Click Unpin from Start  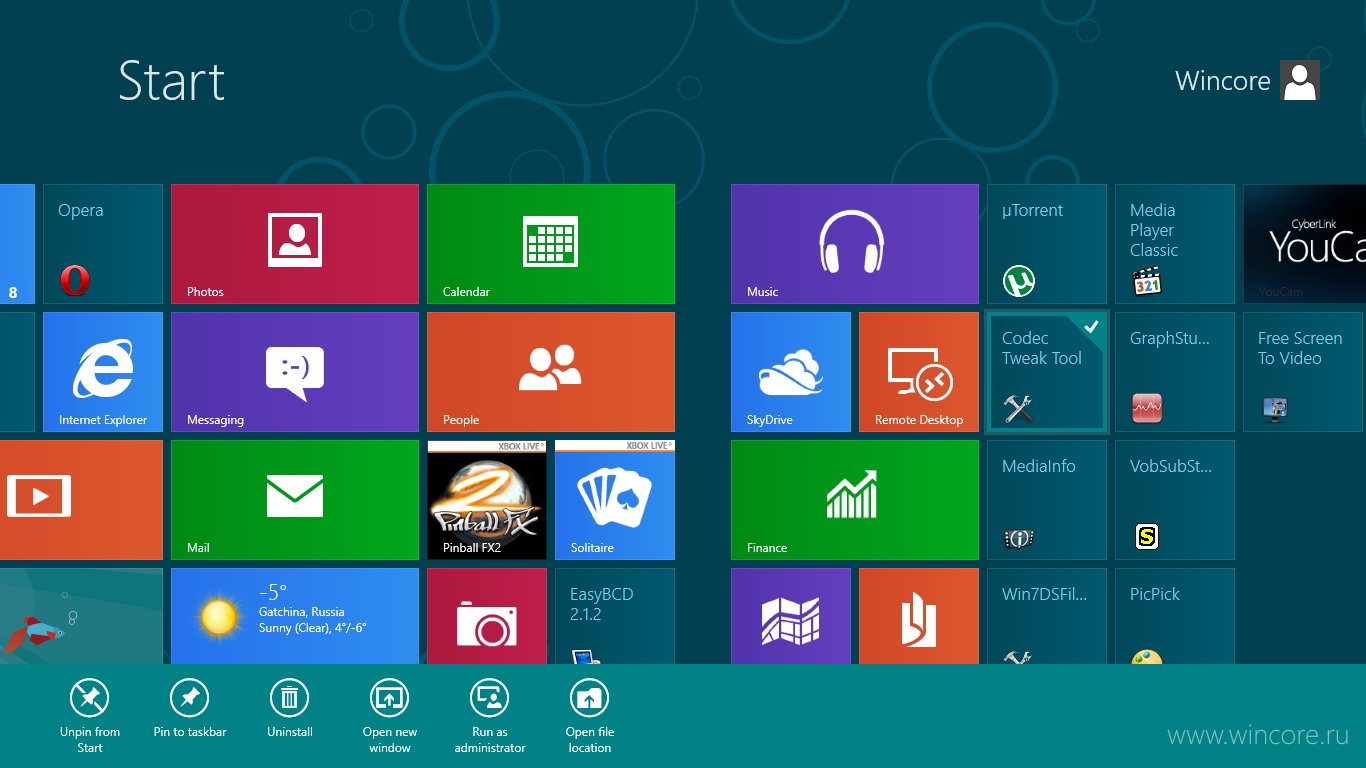pyautogui.click(x=90, y=716)
